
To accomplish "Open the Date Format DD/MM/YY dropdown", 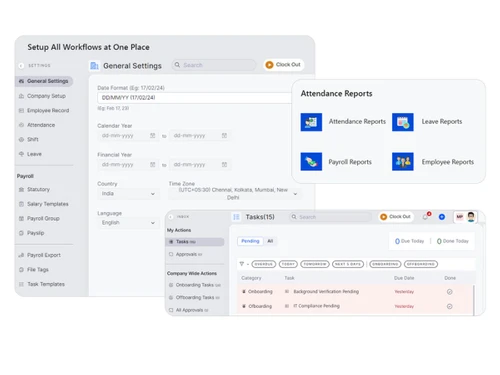I will (x=195, y=98).
